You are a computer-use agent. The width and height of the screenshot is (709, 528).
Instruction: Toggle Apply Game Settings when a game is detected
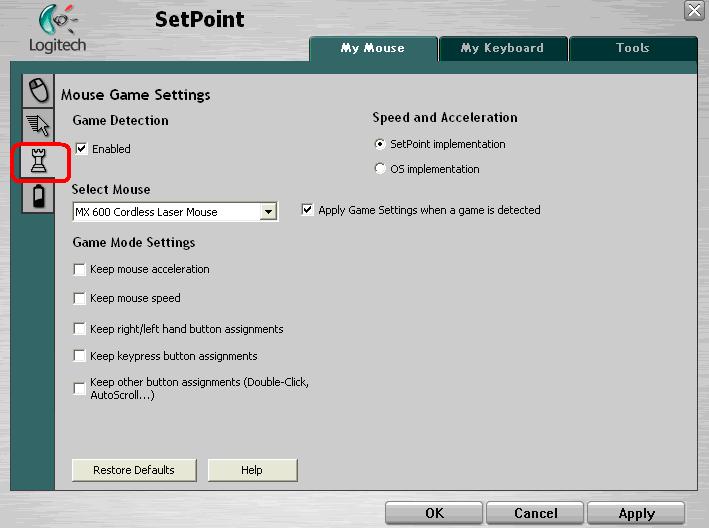point(307,210)
